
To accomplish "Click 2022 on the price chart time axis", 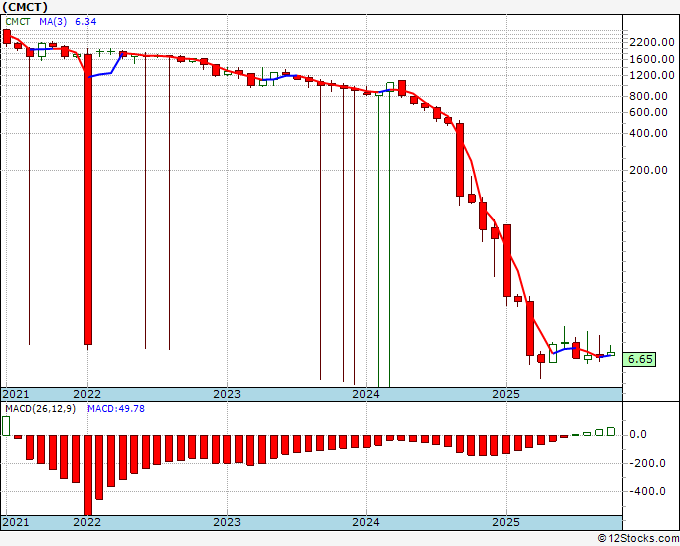I will coord(87,394).
